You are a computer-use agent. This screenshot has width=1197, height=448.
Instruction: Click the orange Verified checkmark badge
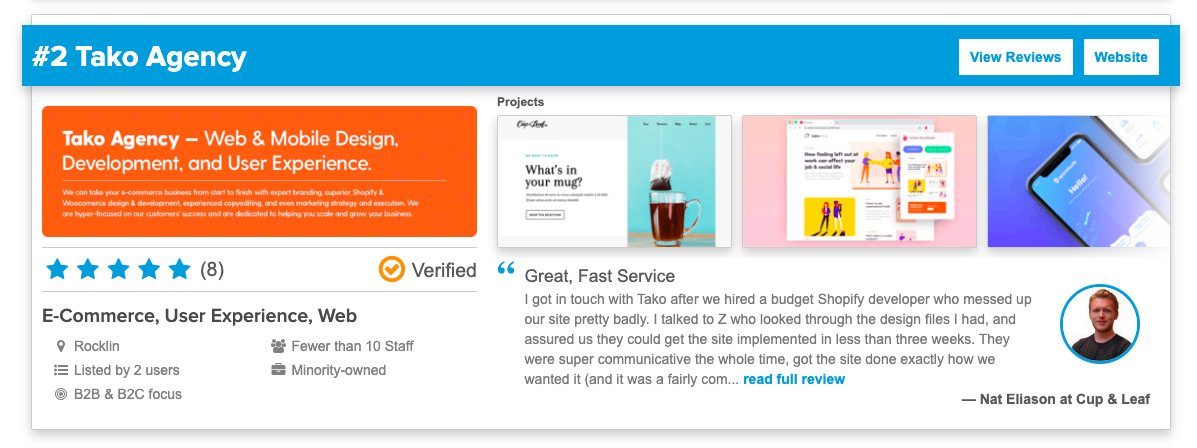point(392,269)
